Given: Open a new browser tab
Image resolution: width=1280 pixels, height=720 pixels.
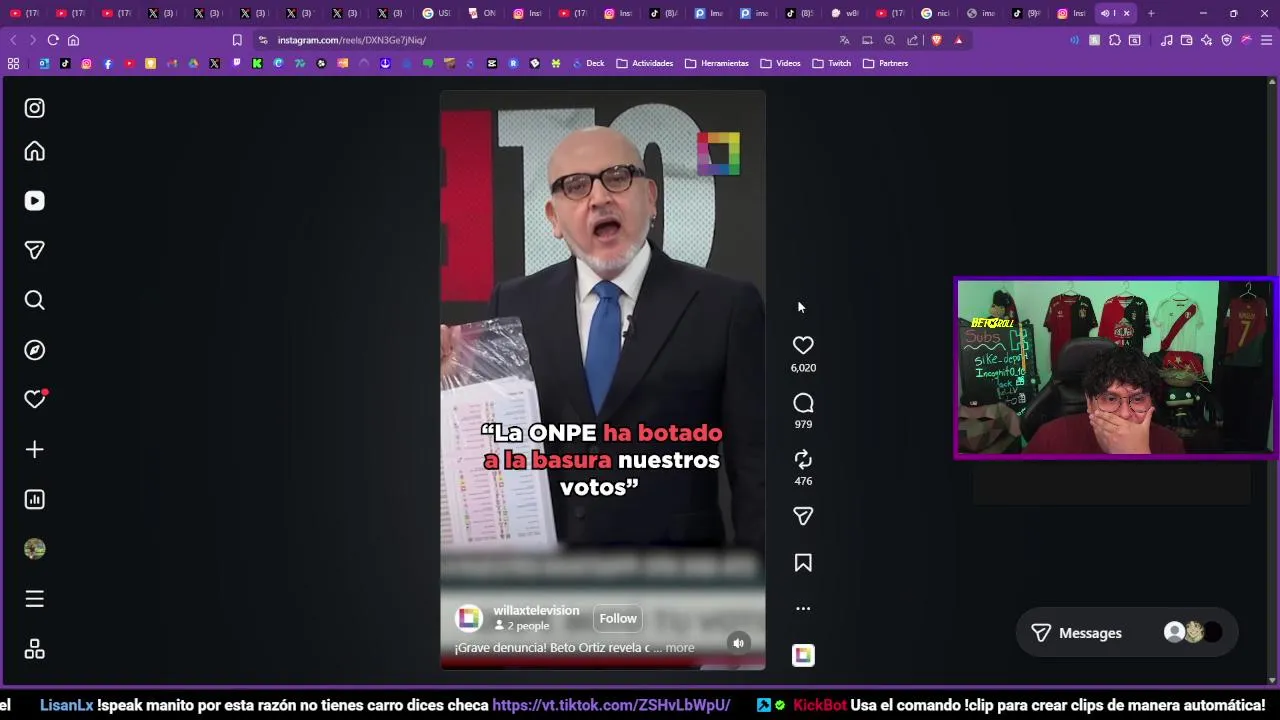Looking at the screenshot, I should click(1151, 13).
